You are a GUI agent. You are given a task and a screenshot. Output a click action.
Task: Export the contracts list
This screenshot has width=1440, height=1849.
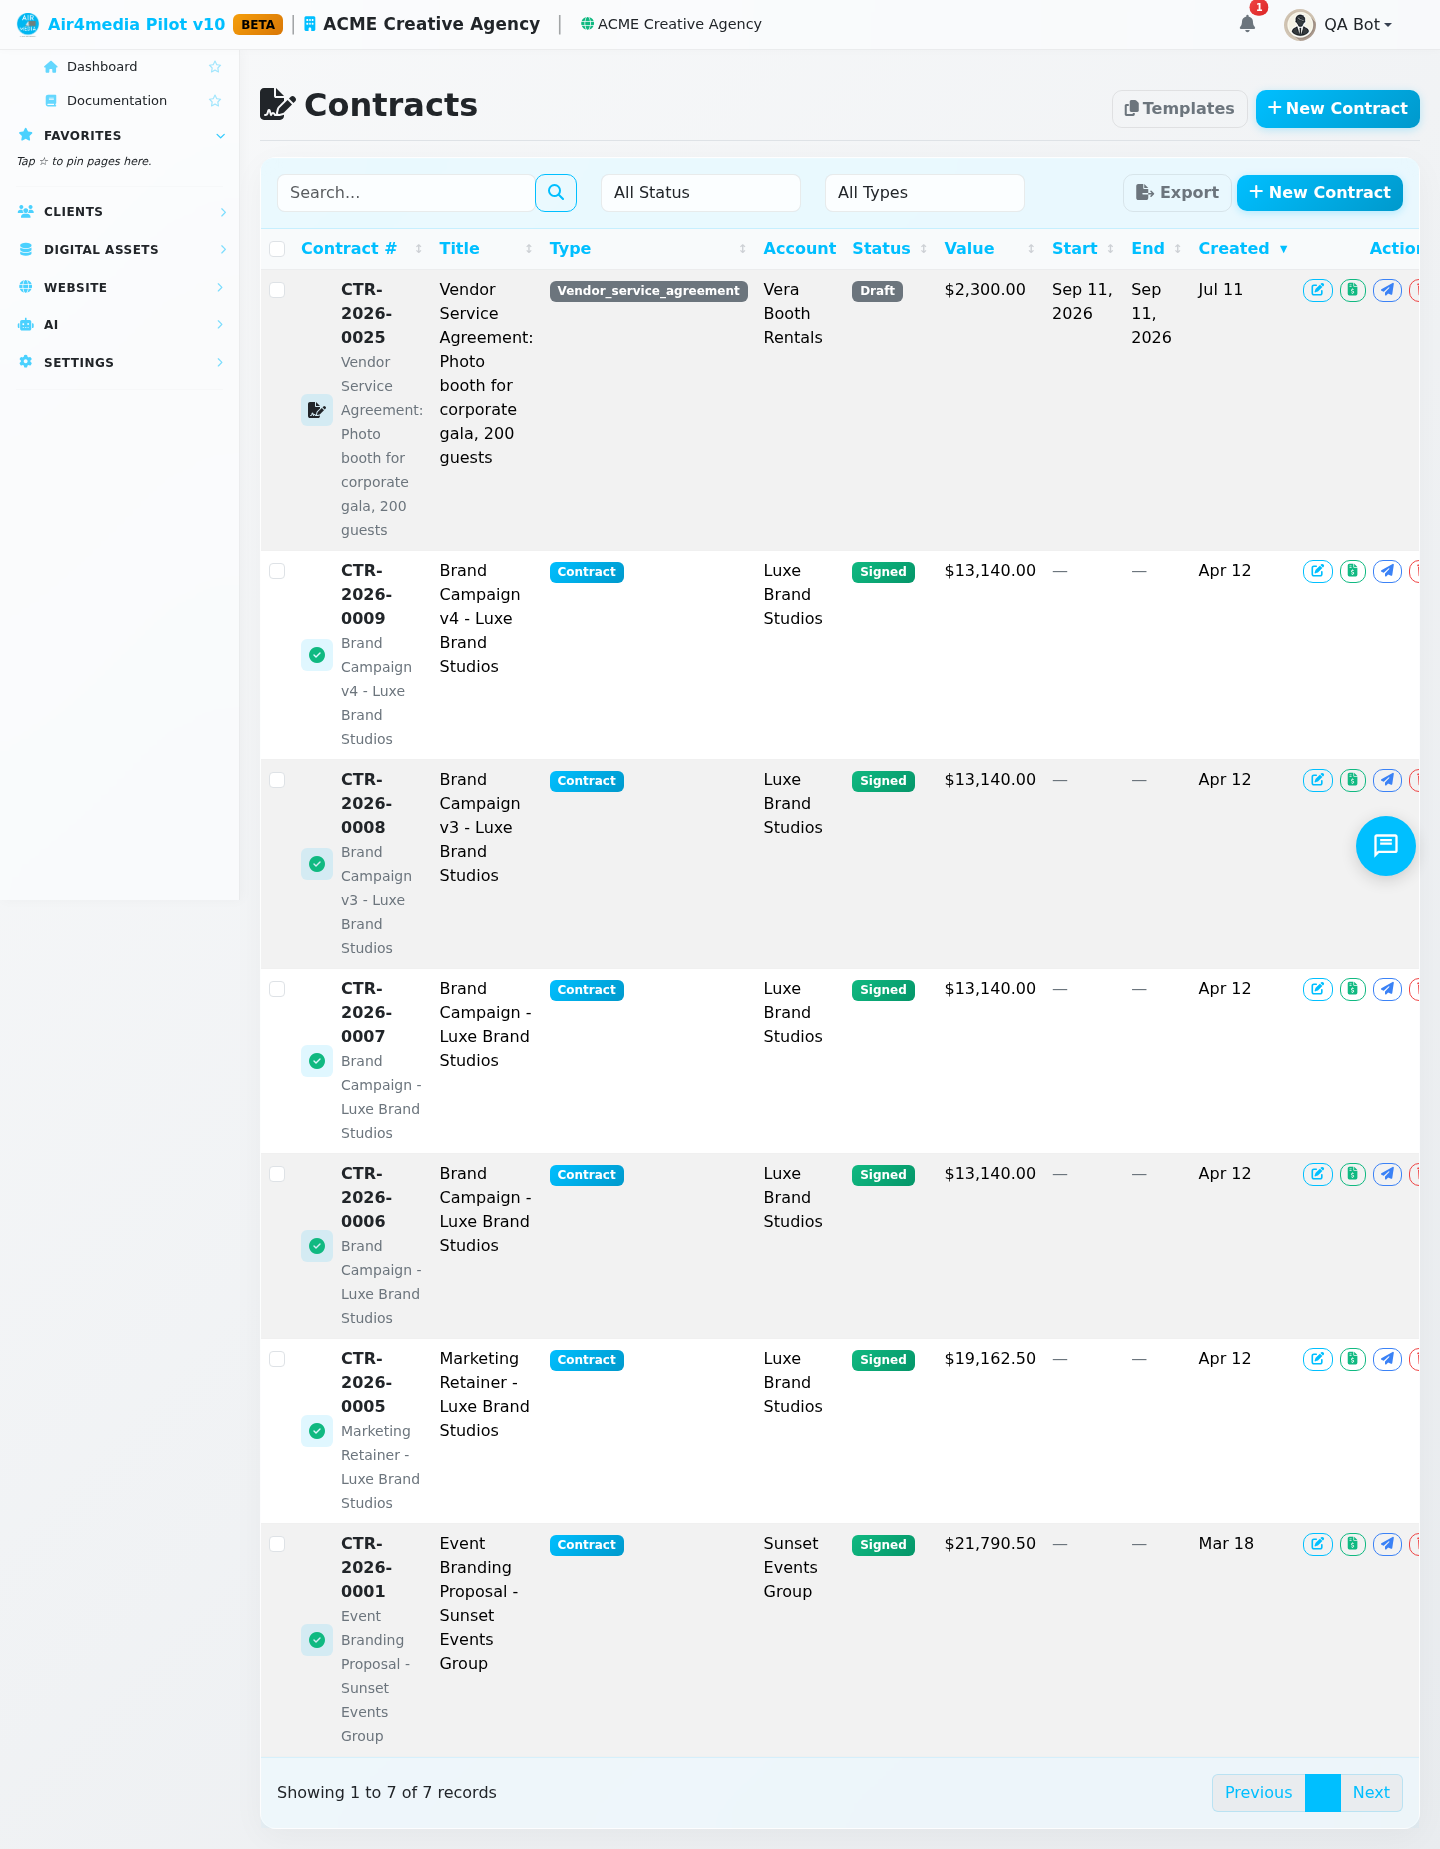[1177, 193]
